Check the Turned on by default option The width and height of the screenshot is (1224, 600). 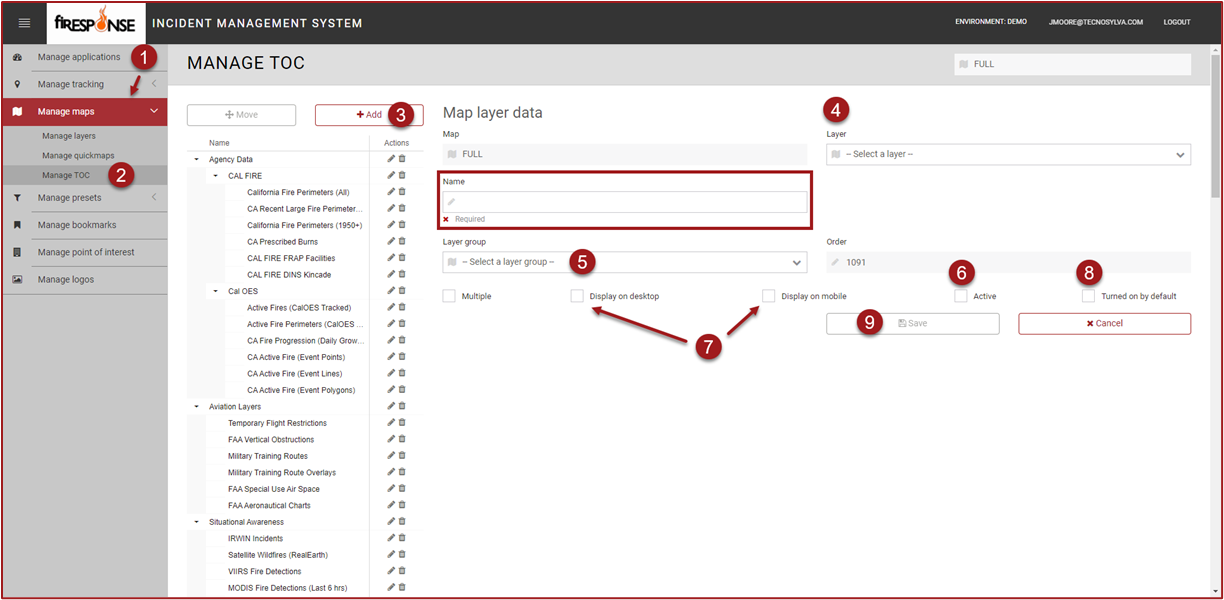tap(1088, 296)
